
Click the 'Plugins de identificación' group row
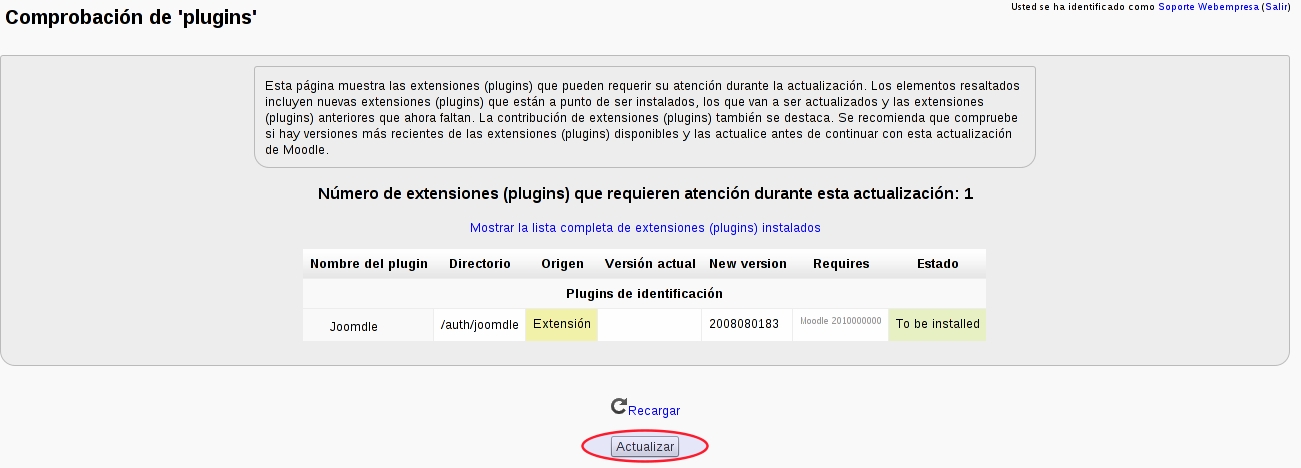click(x=644, y=293)
